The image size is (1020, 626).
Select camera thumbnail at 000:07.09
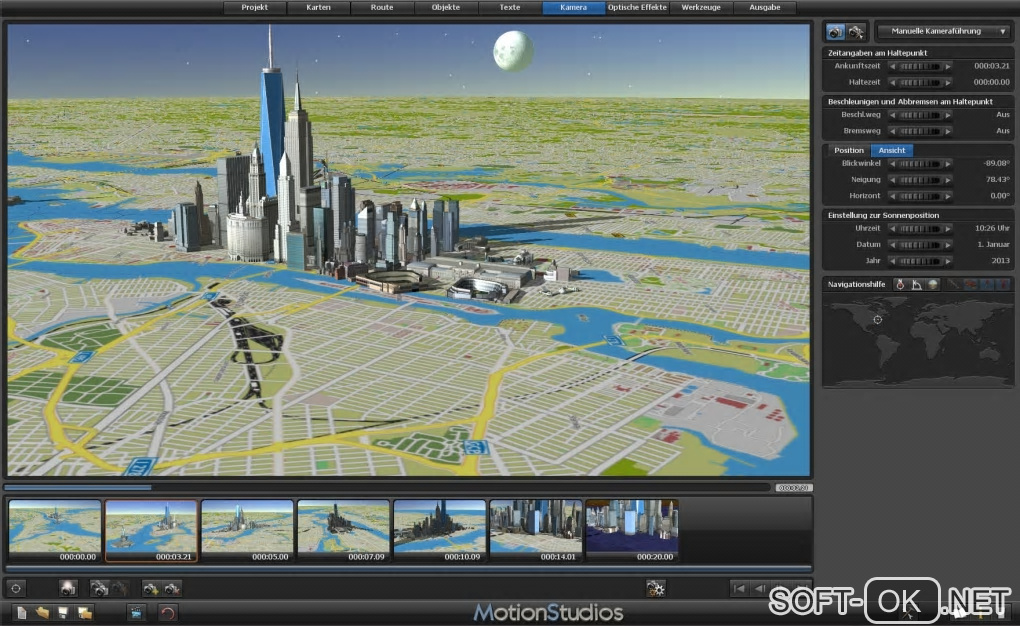[x=343, y=530]
